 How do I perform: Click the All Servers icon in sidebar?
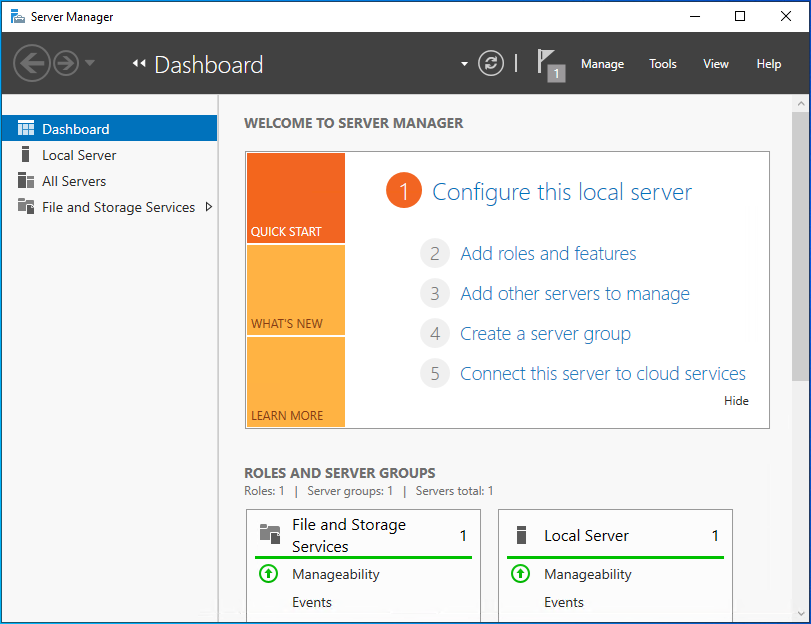click(26, 180)
